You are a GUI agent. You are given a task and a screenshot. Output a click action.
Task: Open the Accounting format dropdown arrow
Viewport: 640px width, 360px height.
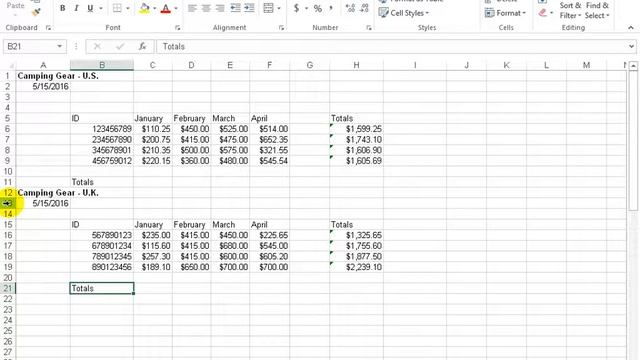(306, 8)
